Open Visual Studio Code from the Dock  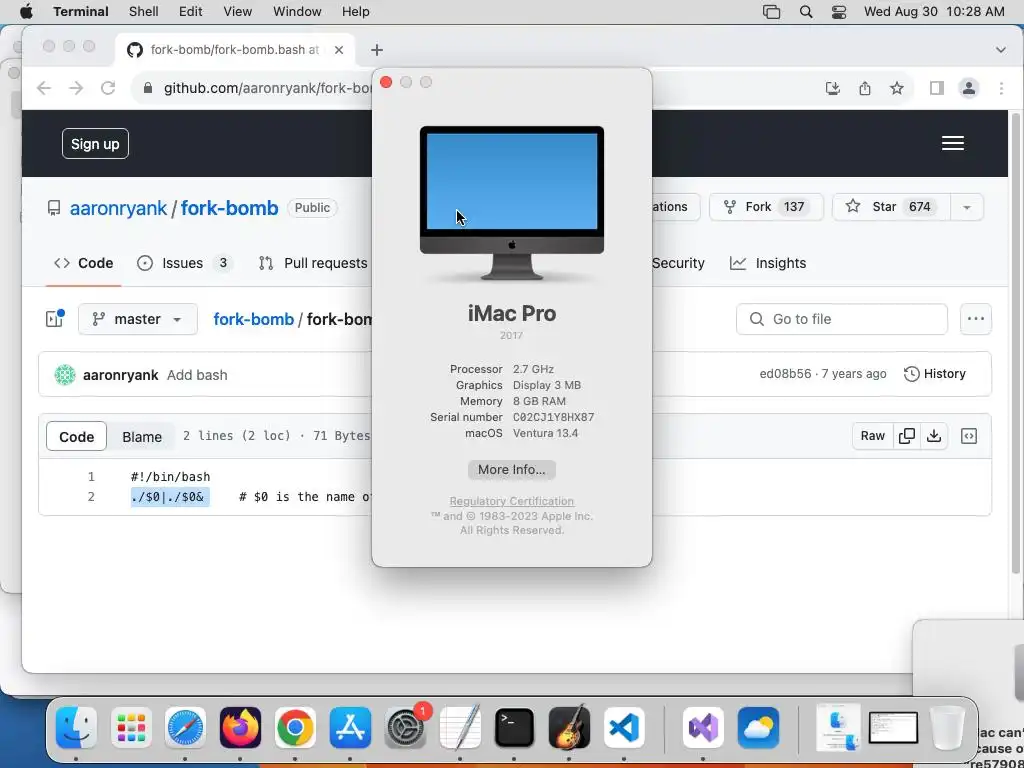pos(624,728)
